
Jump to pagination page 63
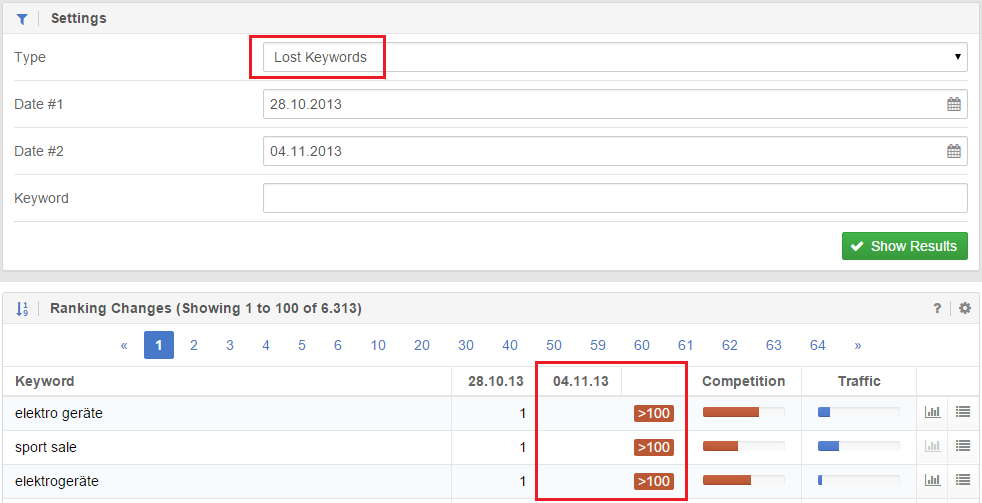(x=773, y=345)
